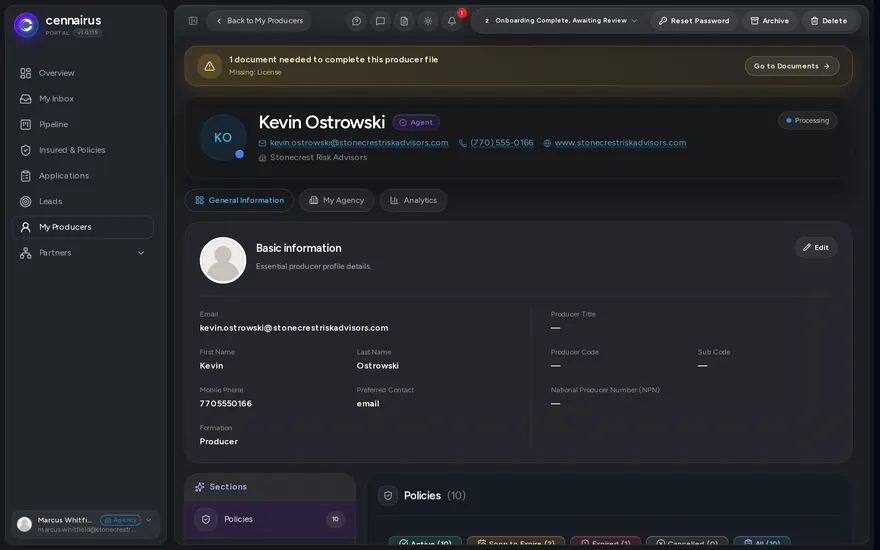Viewport: 880px width, 550px height.
Task: Open My Inbox in the sidebar
Action: 83,99
